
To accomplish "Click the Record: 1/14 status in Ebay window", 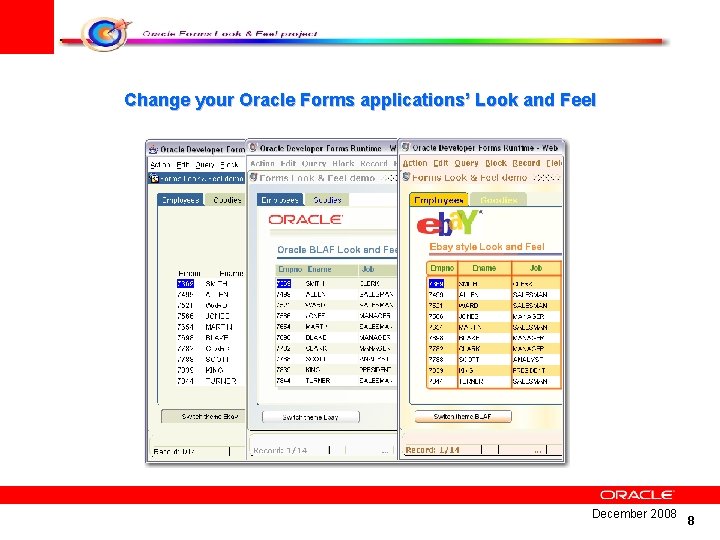I will tap(432, 450).
